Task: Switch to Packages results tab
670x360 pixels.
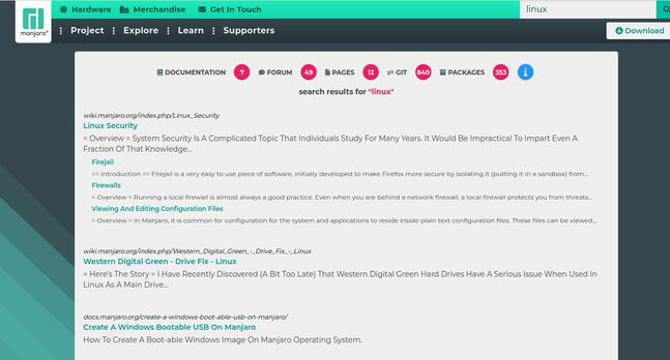Action: point(466,72)
